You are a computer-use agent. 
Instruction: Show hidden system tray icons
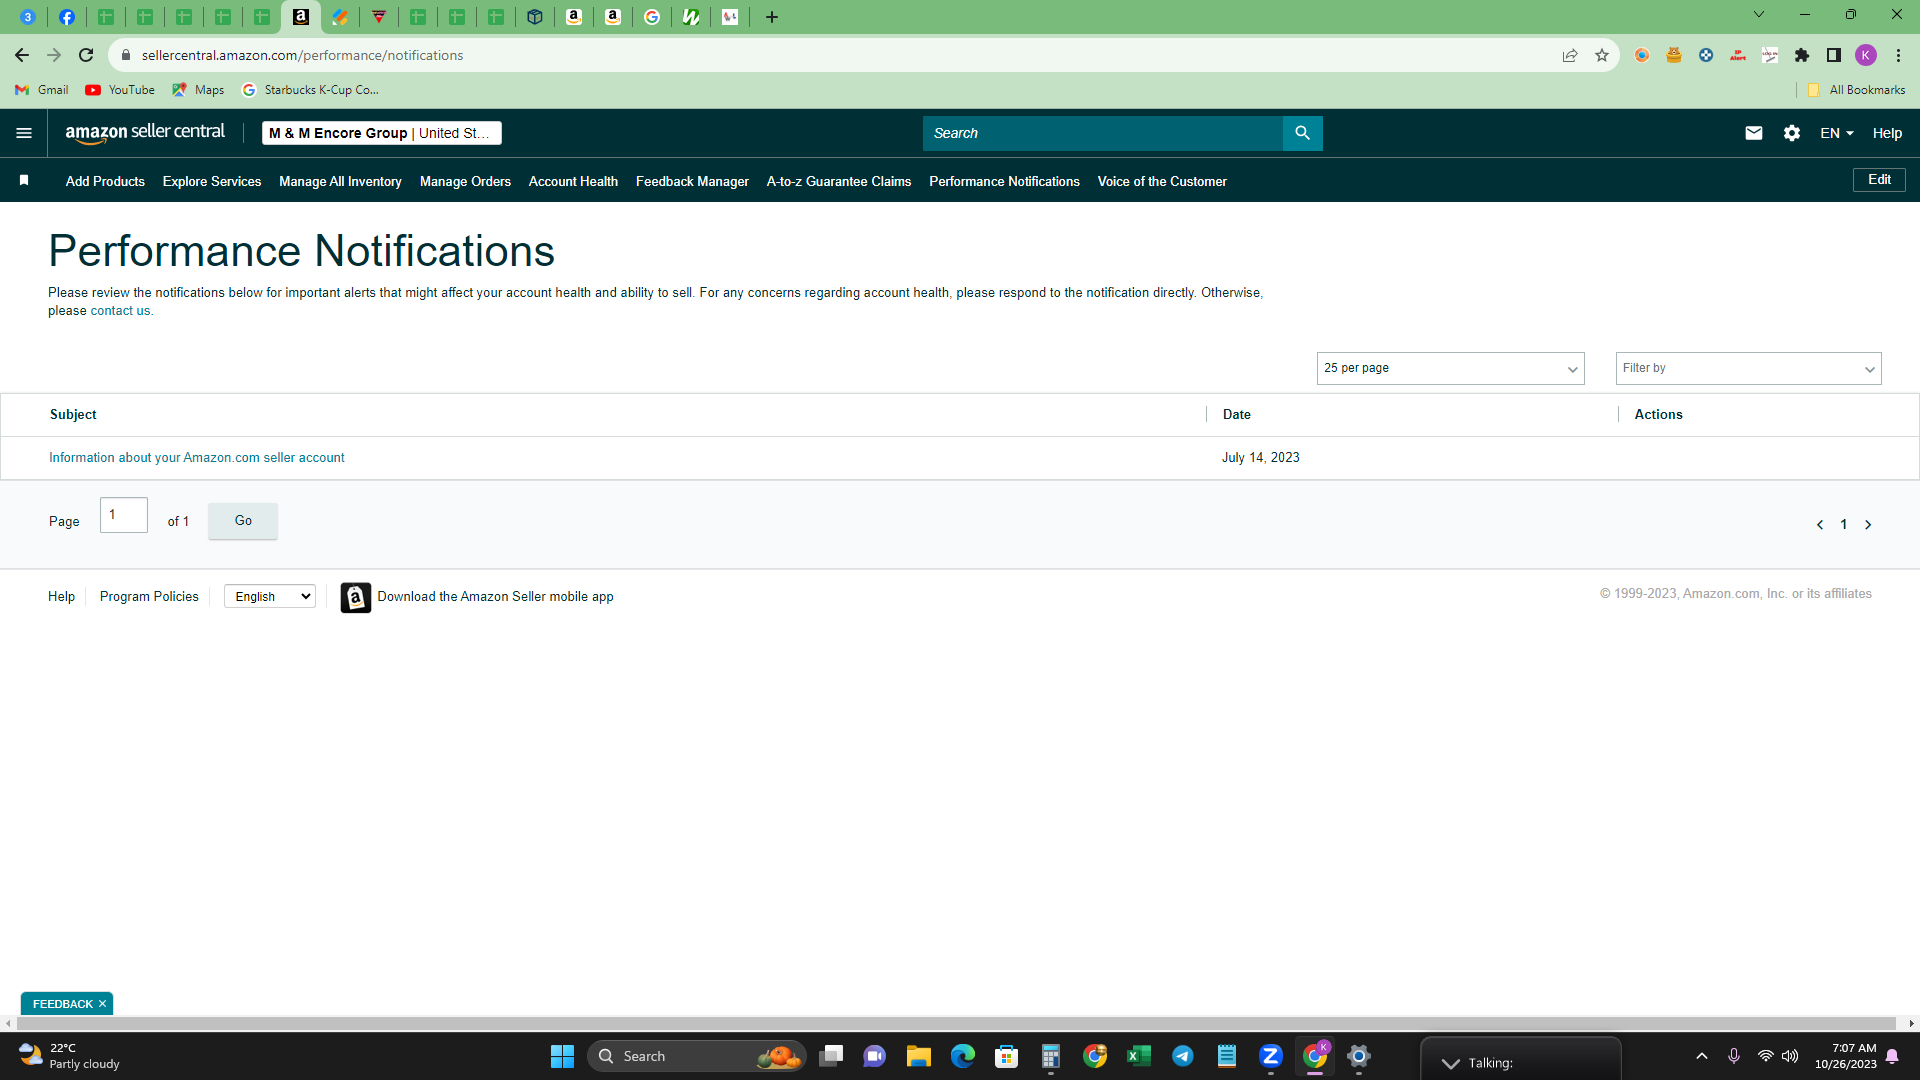click(x=1702, y=1056)
